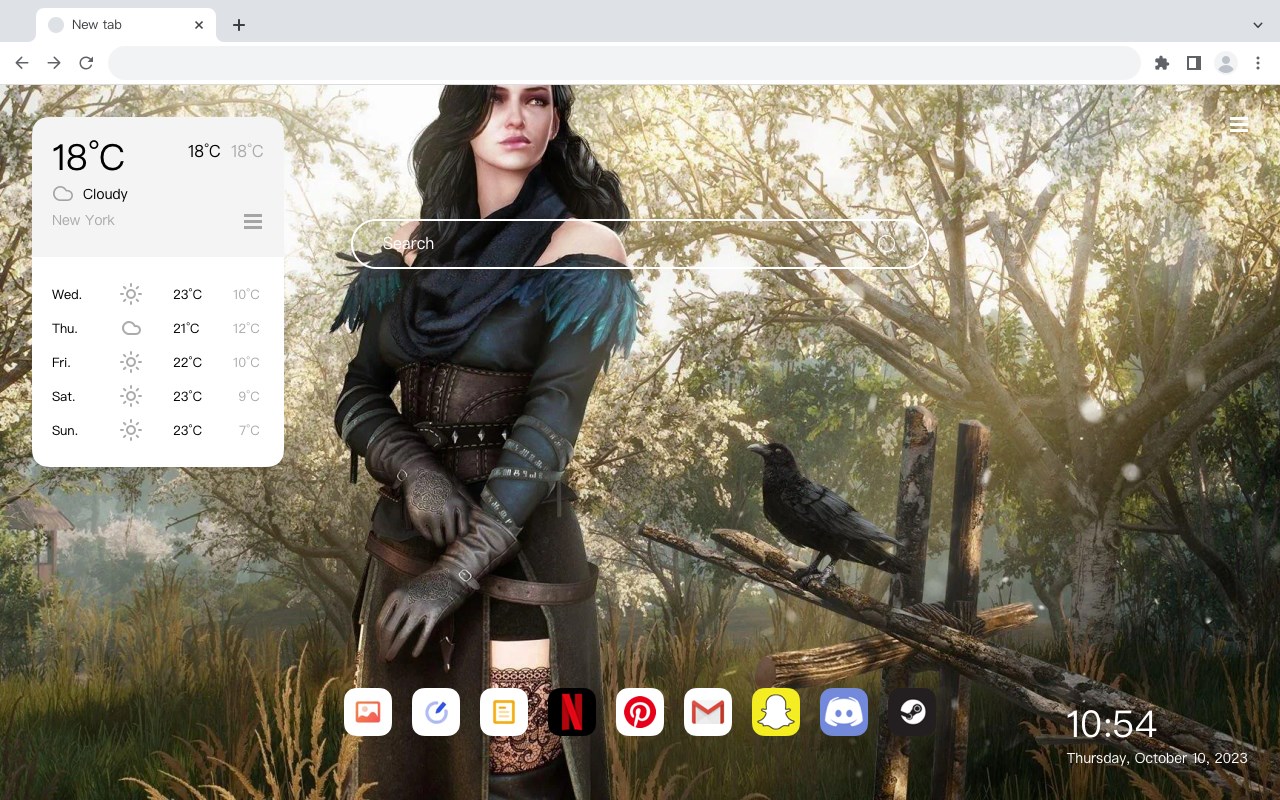Go back to the previous page
This screenshot has height=800, width=1280.
[x=22, y=63]
